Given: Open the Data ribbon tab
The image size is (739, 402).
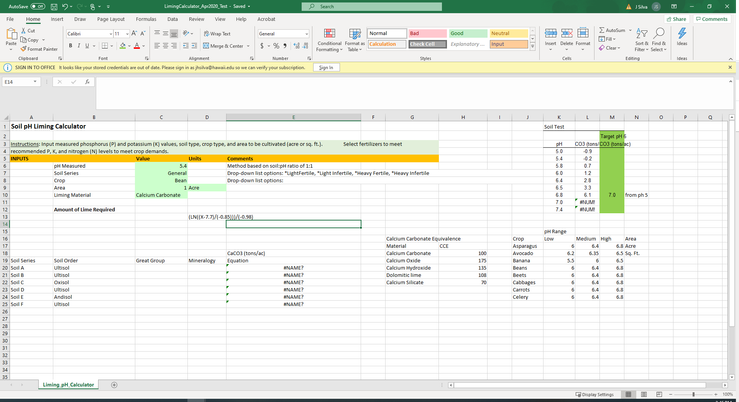Looking at the screenshot, I should [x=172, y=19].
